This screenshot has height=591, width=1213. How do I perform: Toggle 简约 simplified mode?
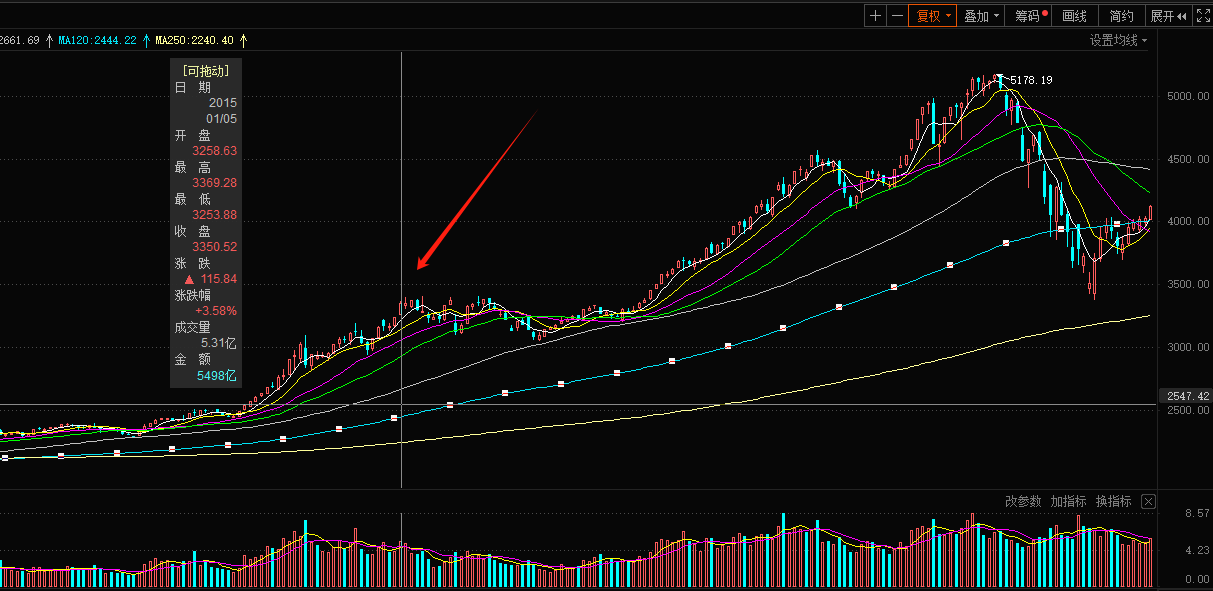tap(1121, 15)
